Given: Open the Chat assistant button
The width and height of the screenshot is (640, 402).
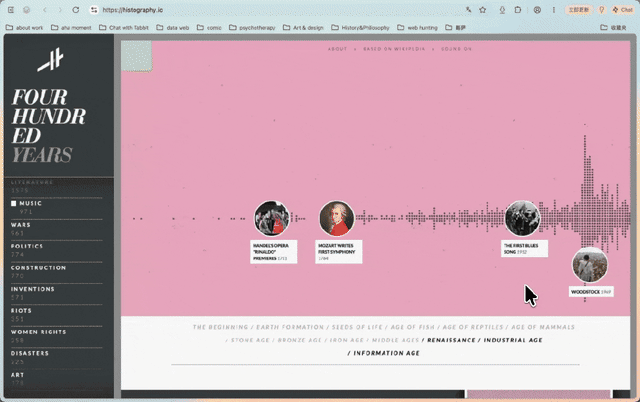Looking at the screenshot, I should [622, 10].
